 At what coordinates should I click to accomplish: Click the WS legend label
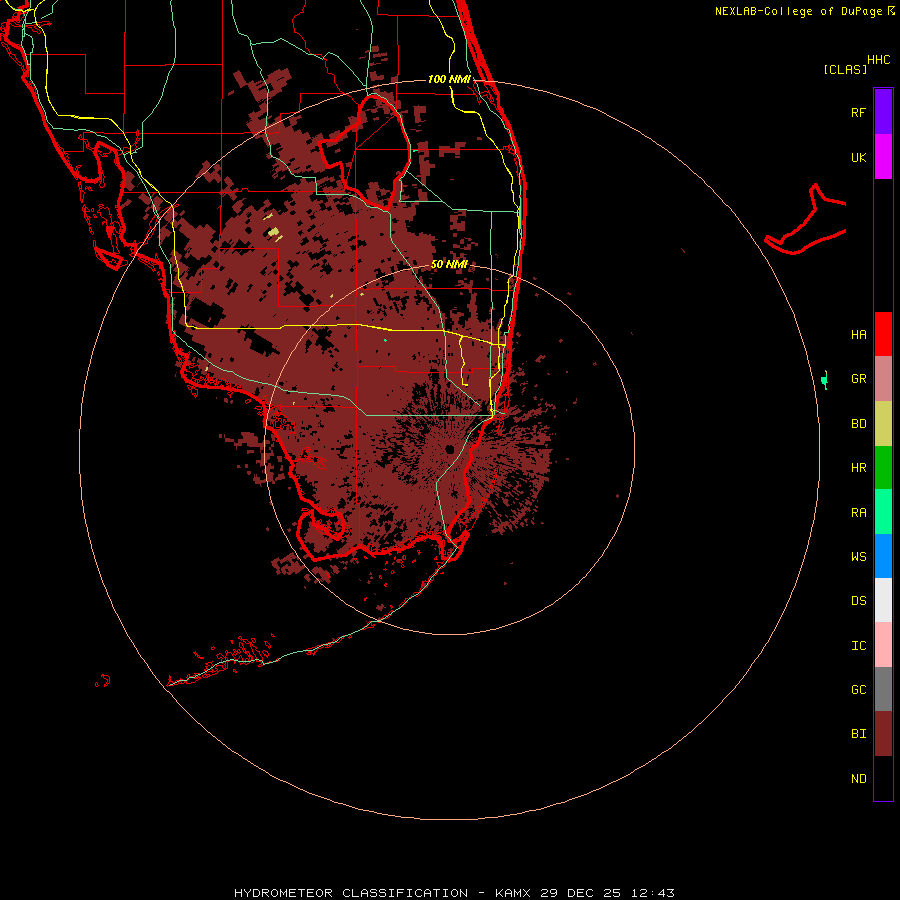858,557
